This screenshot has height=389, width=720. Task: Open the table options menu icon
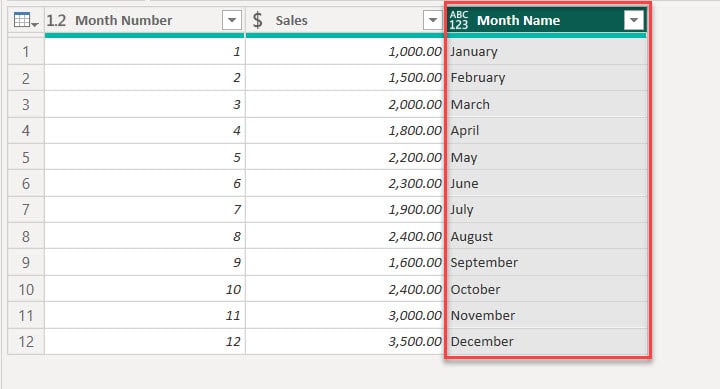26,20
